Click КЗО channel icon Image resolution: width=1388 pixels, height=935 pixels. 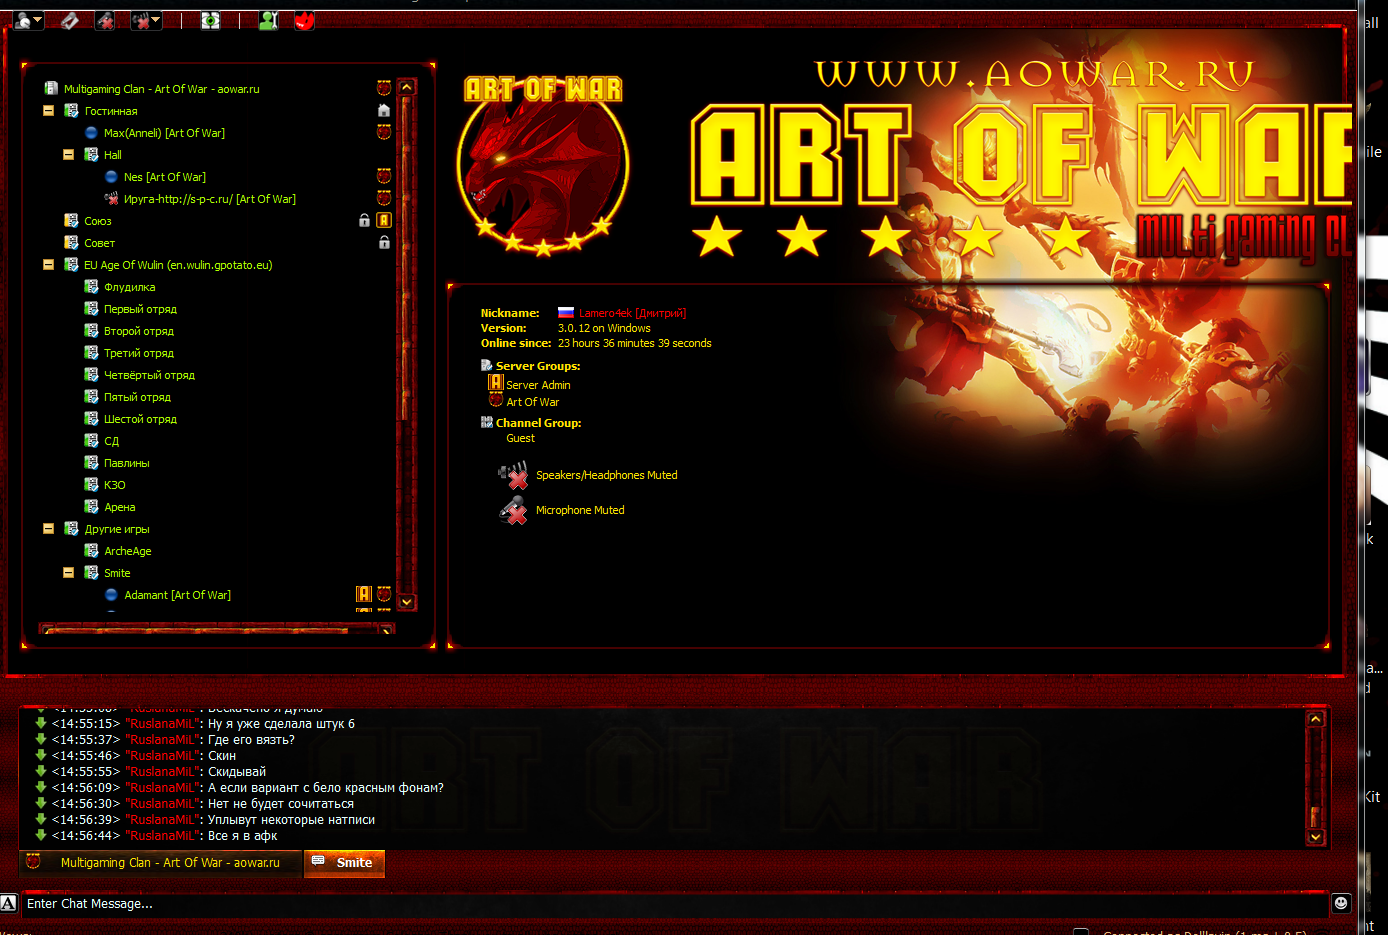pyautogui.click(x=91, y=485)
